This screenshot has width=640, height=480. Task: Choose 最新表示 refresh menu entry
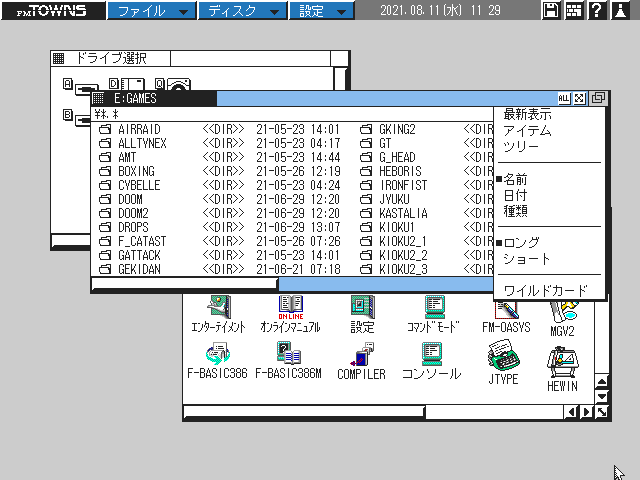click(527, 114)
